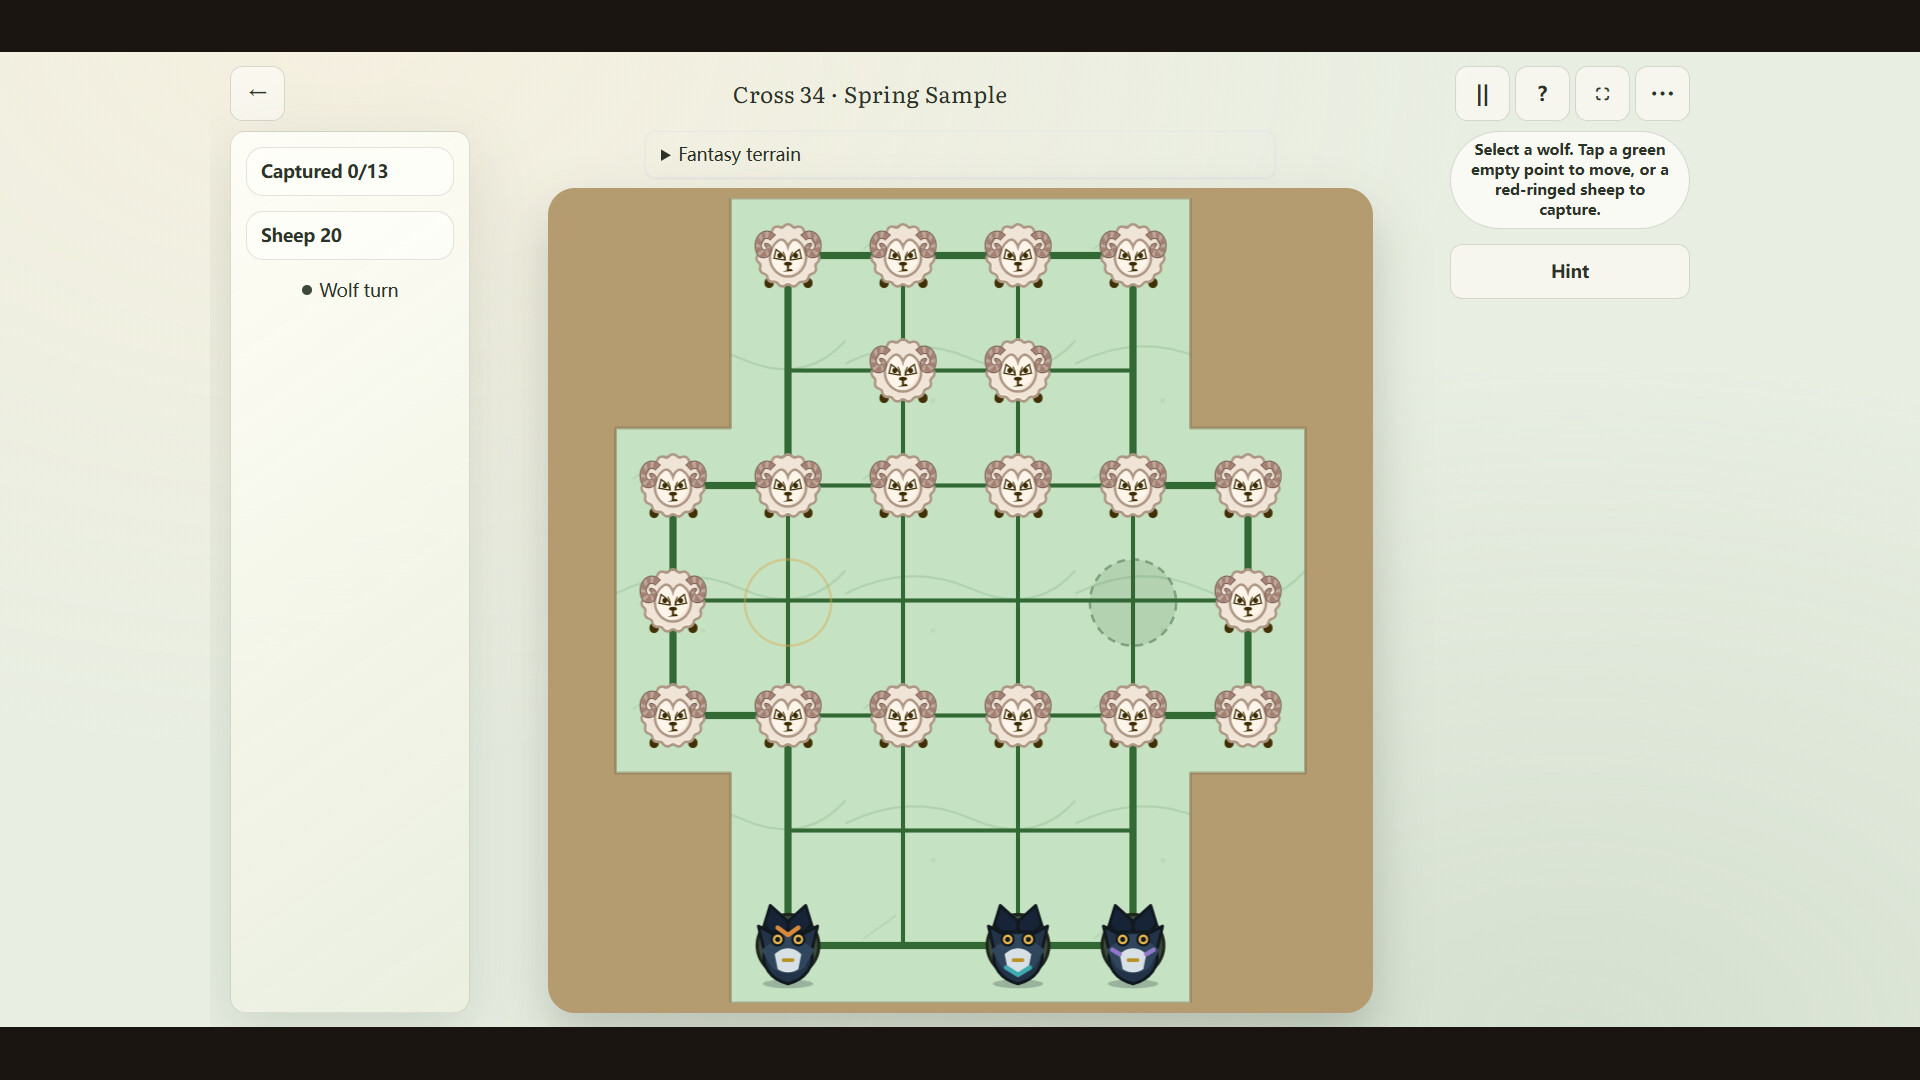Toggle fullscreen mode icon
This screenshot has height=1080, width=1920.
(x=1602, y=94)
